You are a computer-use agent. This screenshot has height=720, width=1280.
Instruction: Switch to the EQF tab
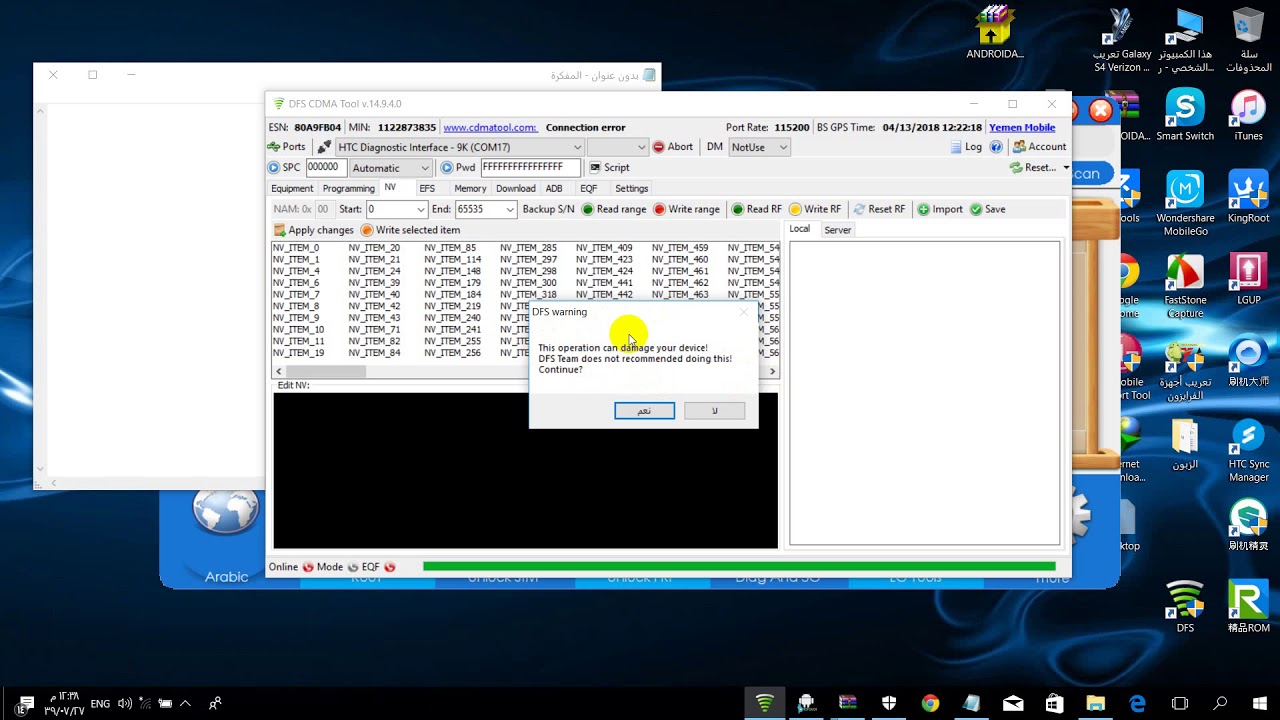pyautogui.click(x=589, y=188)
